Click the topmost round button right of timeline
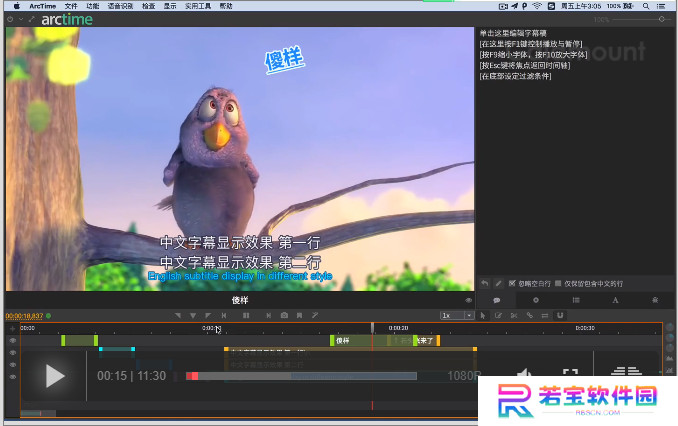 pos(670,327)
